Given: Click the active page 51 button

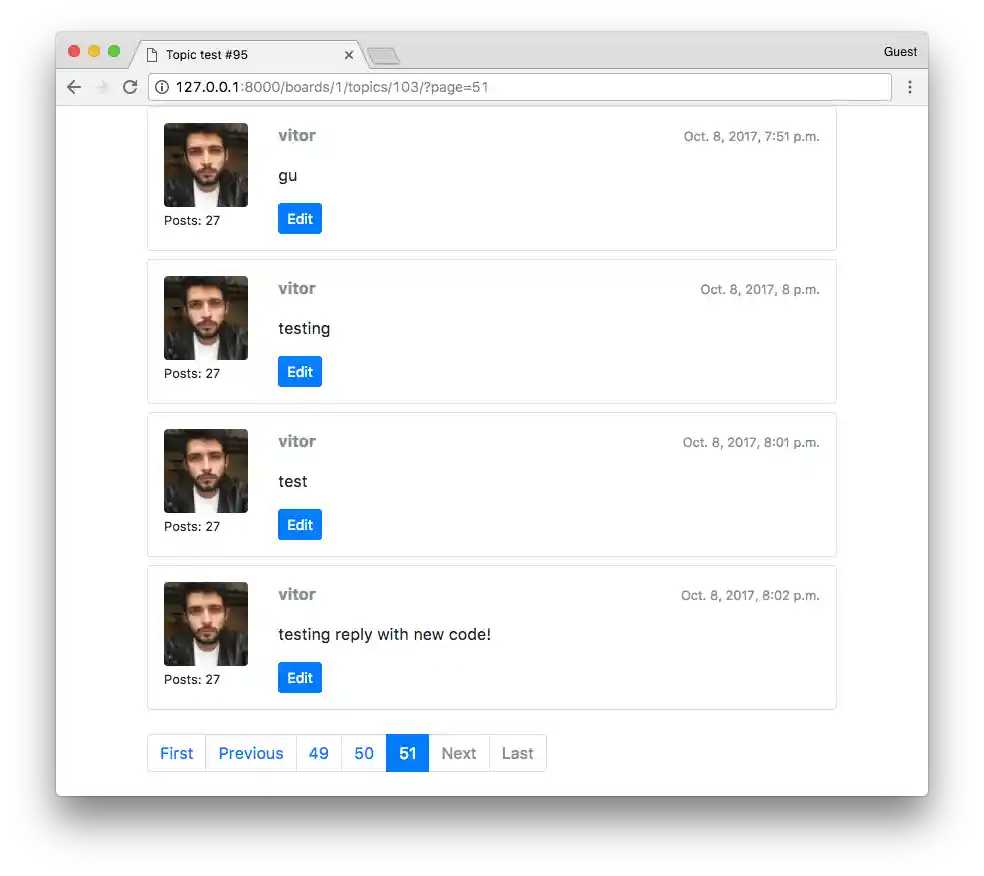Looking at the screenshot, I should [x=408, y=754].
